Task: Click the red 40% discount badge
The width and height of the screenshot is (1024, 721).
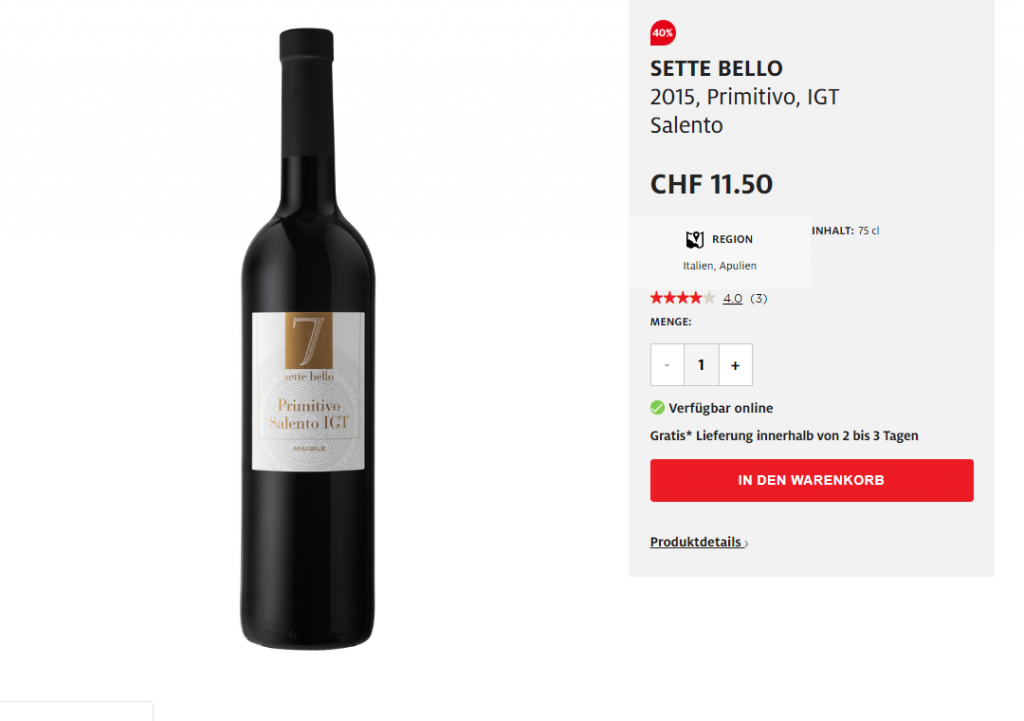Action: coord(662,33)
